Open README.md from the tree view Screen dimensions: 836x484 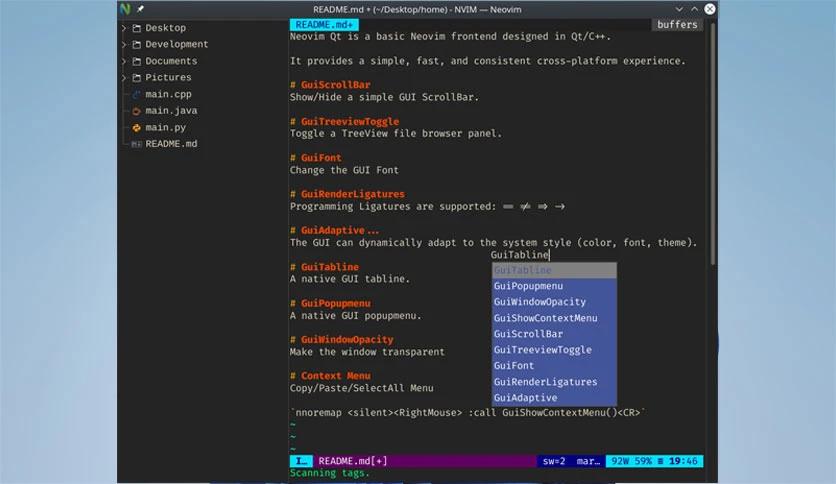click(171, 144)
